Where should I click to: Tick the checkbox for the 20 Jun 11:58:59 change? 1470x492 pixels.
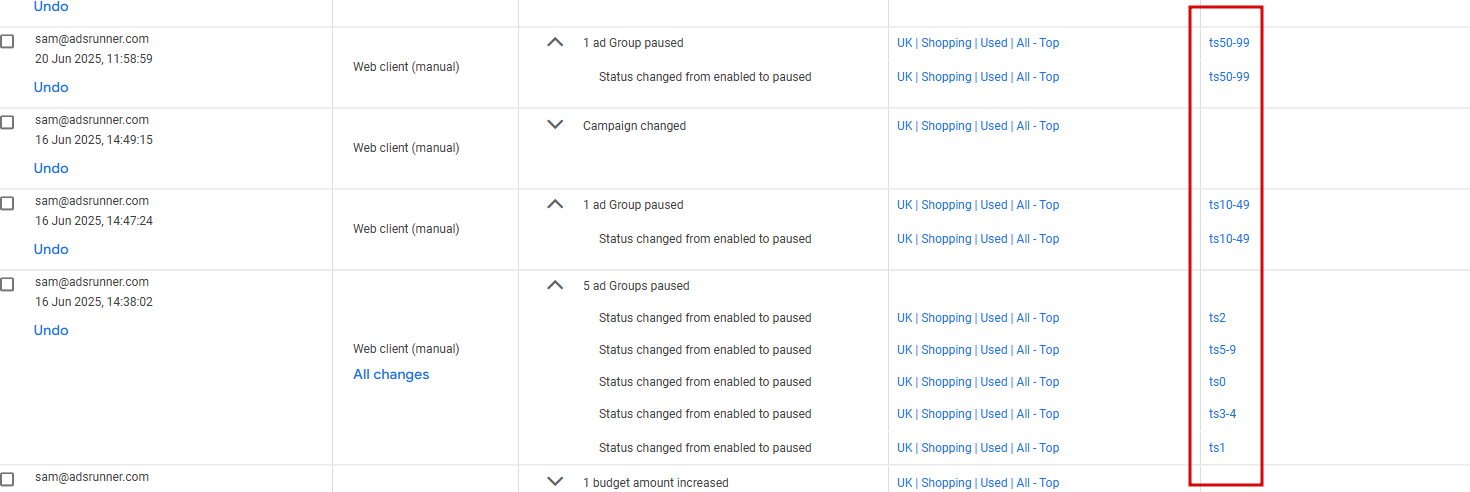(7, 41)
